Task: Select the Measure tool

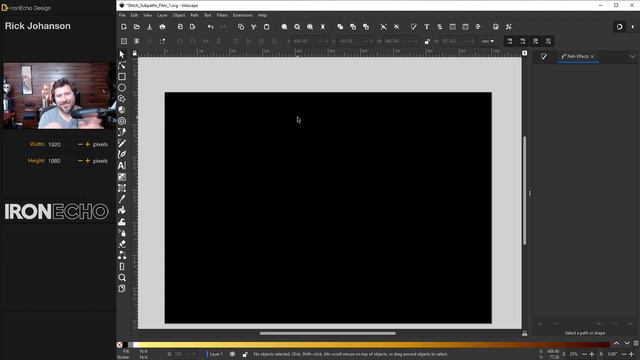Action: [122, 267]
